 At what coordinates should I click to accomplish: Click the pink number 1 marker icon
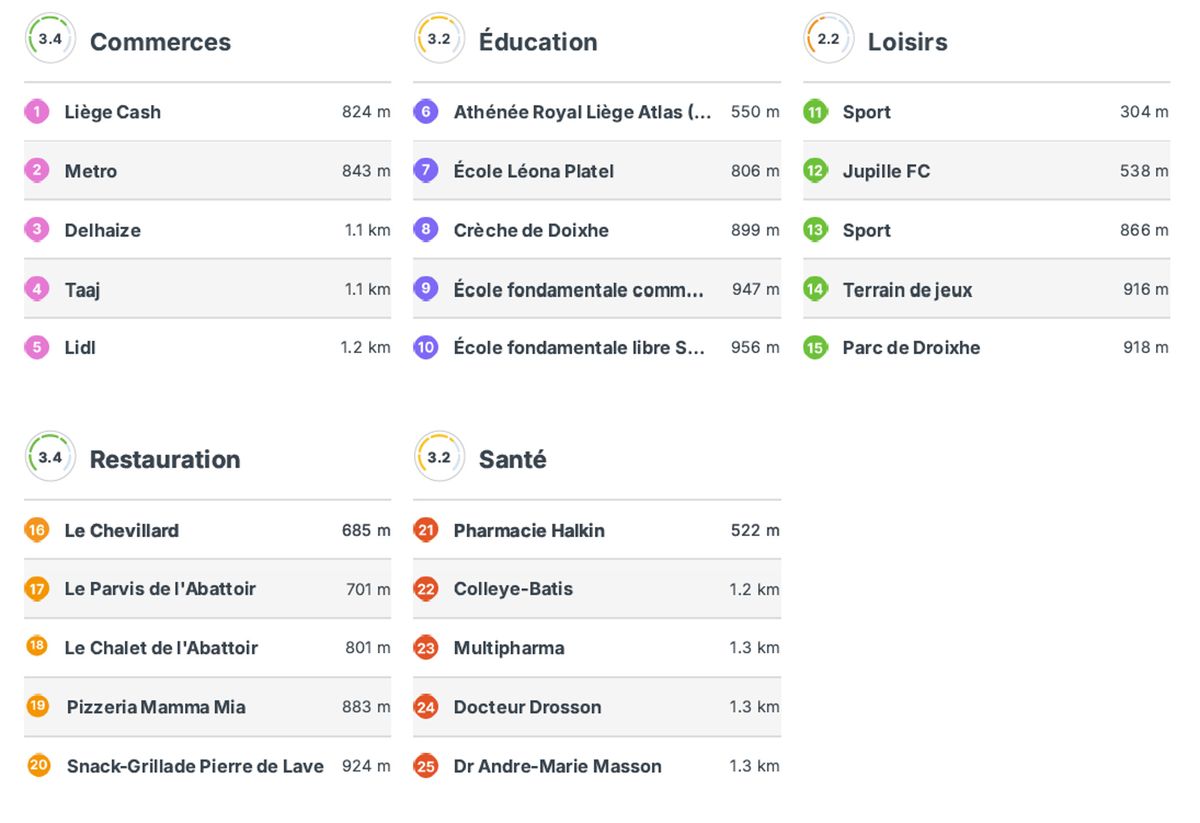coord(37,112)
